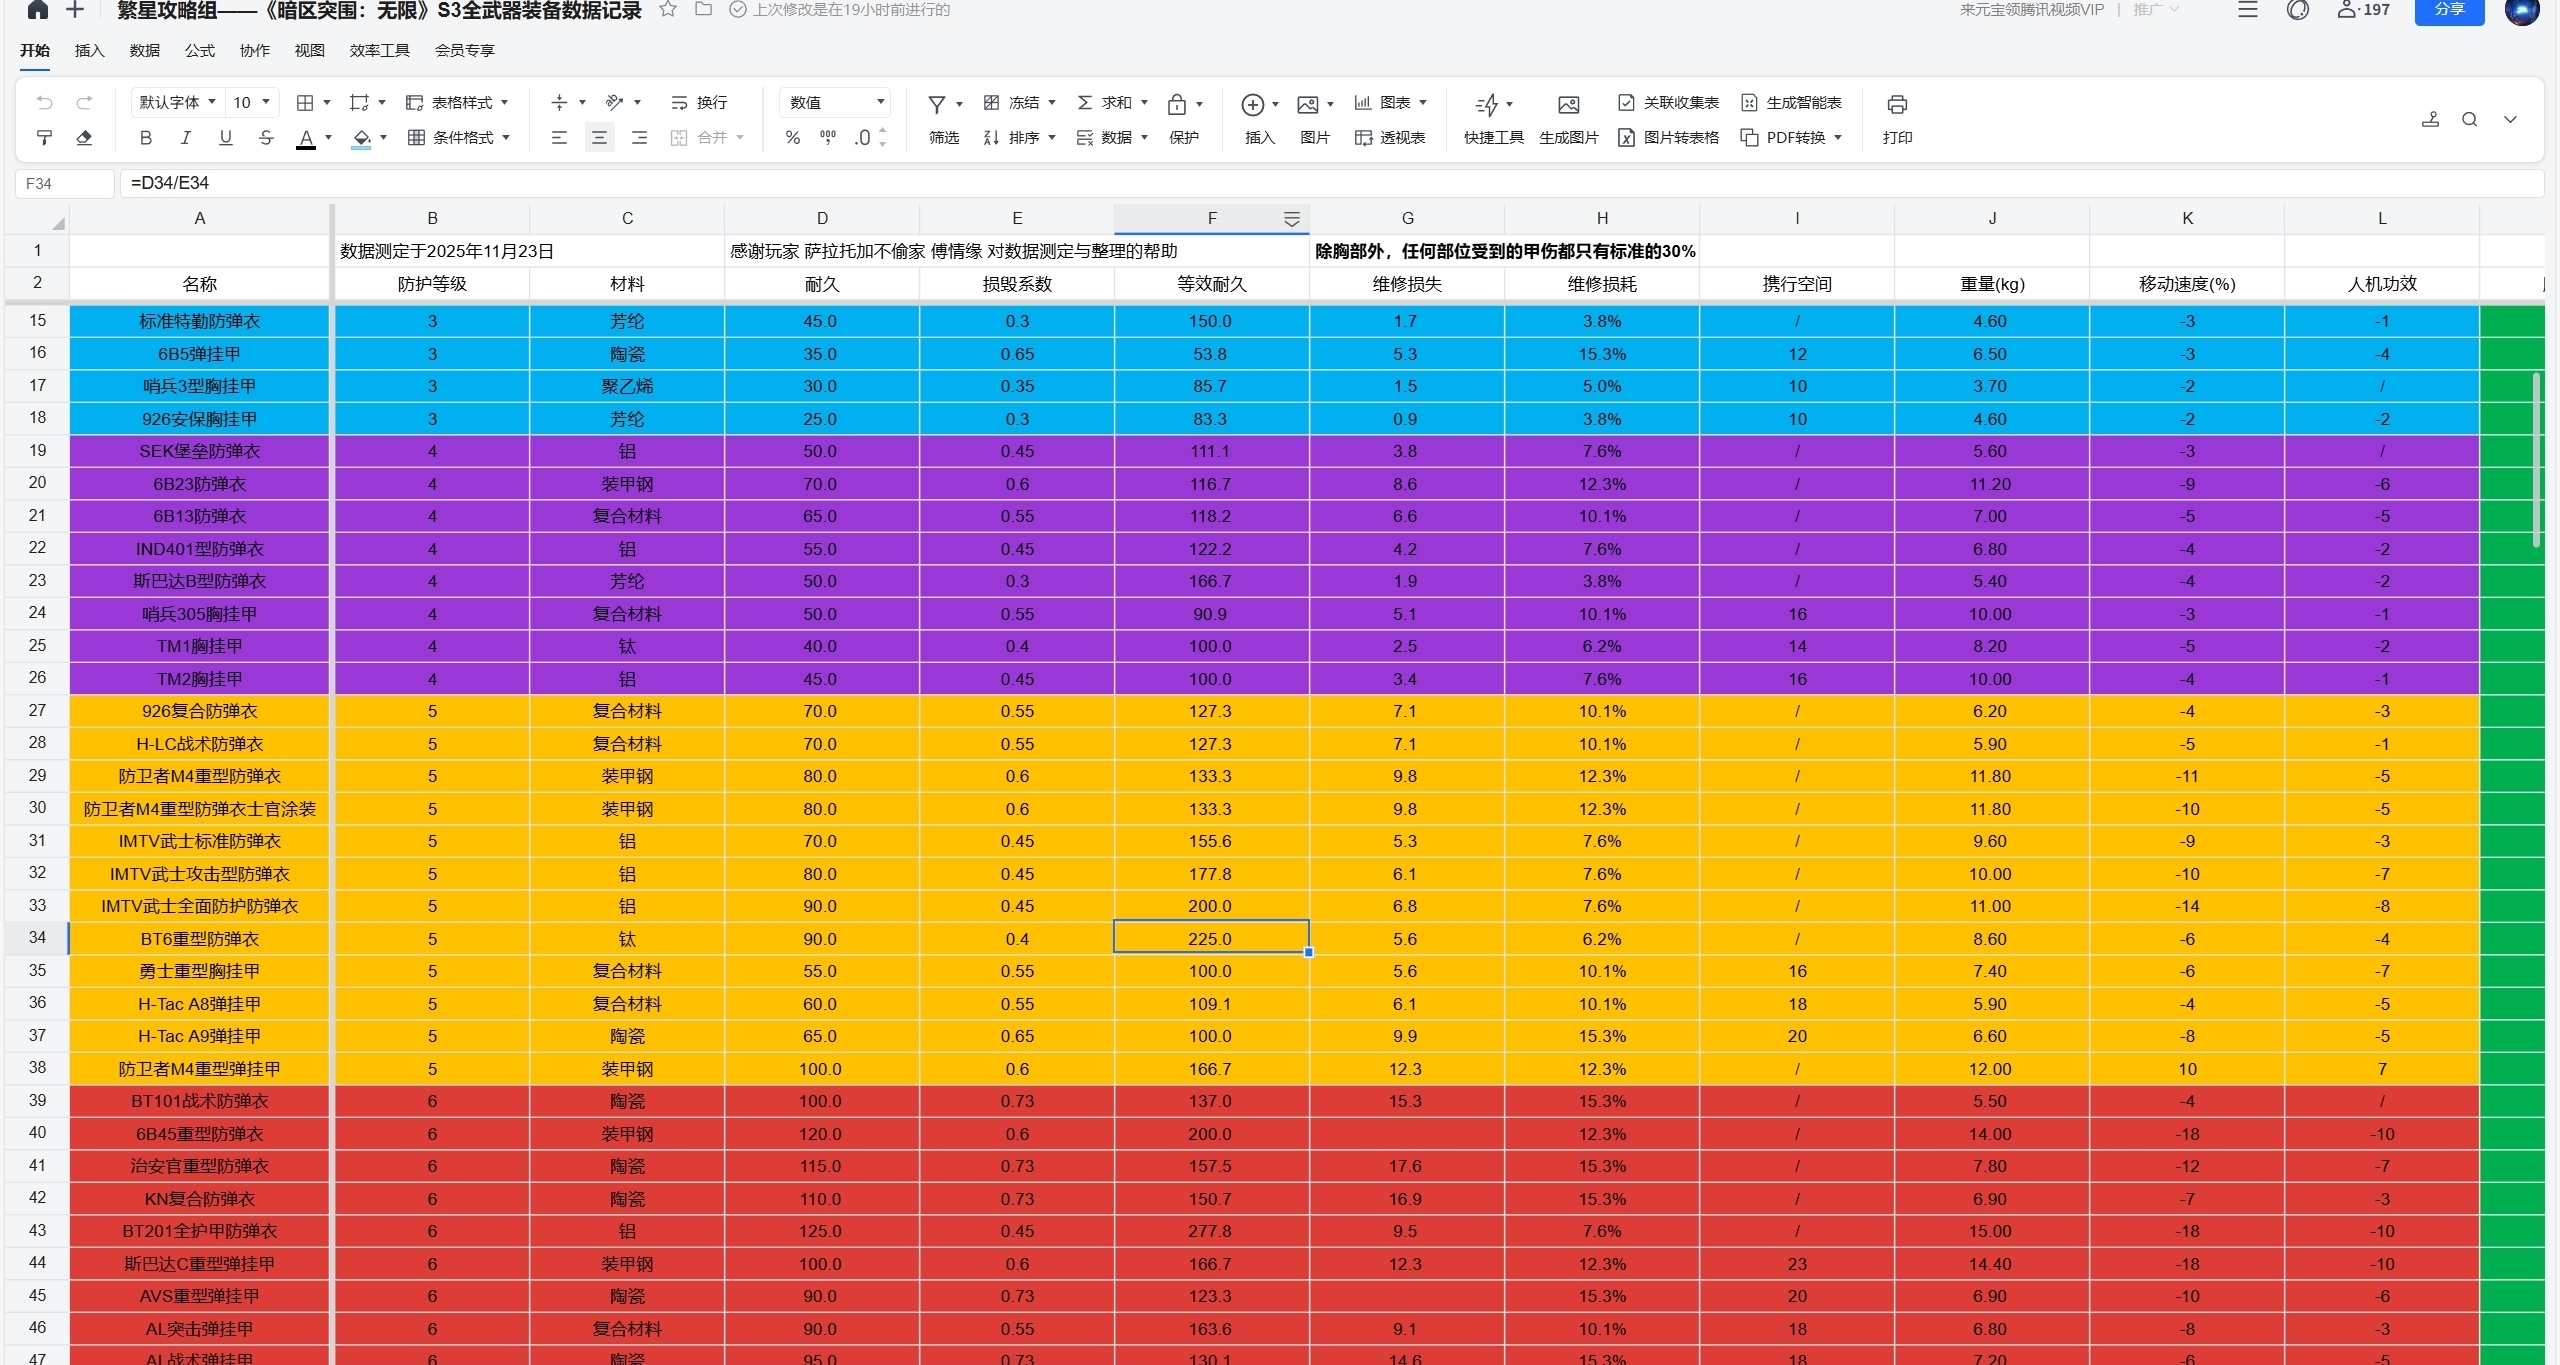Open the font size 10 dropdown

coord(252,102)
